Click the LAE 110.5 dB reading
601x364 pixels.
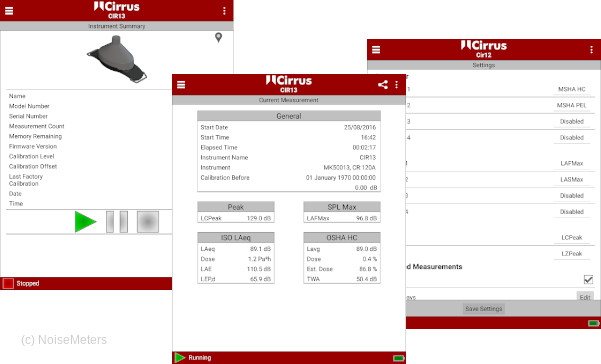click(x=236, y=269)
